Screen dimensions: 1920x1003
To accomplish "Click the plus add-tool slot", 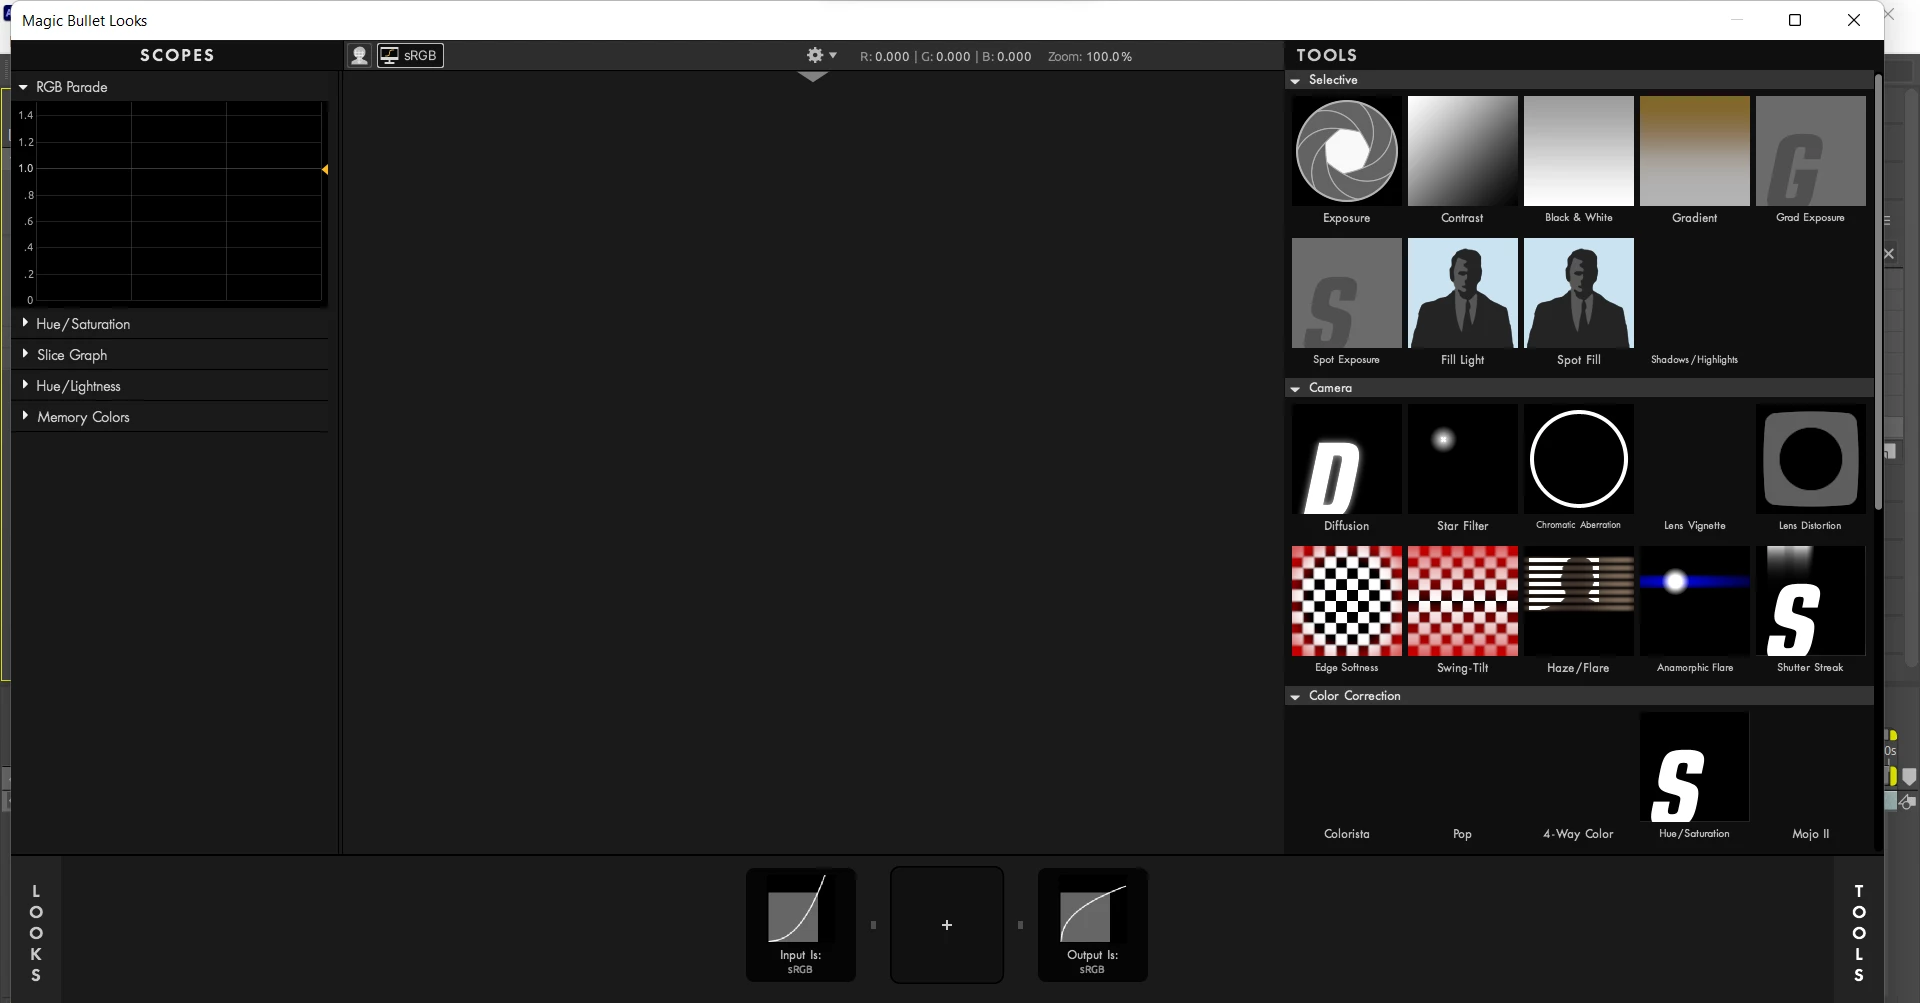I will [947, 925].
